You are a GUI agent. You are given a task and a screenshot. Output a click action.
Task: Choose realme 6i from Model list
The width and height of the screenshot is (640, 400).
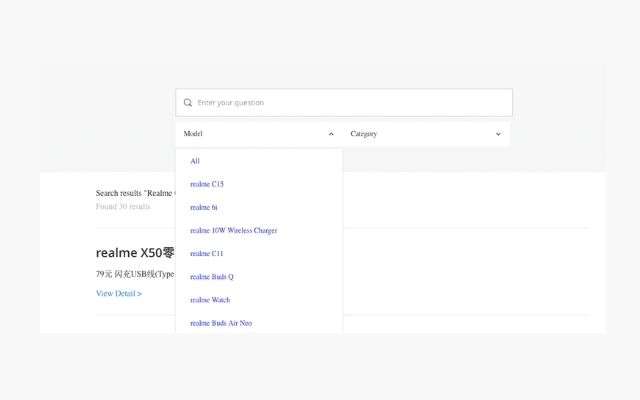204,207
